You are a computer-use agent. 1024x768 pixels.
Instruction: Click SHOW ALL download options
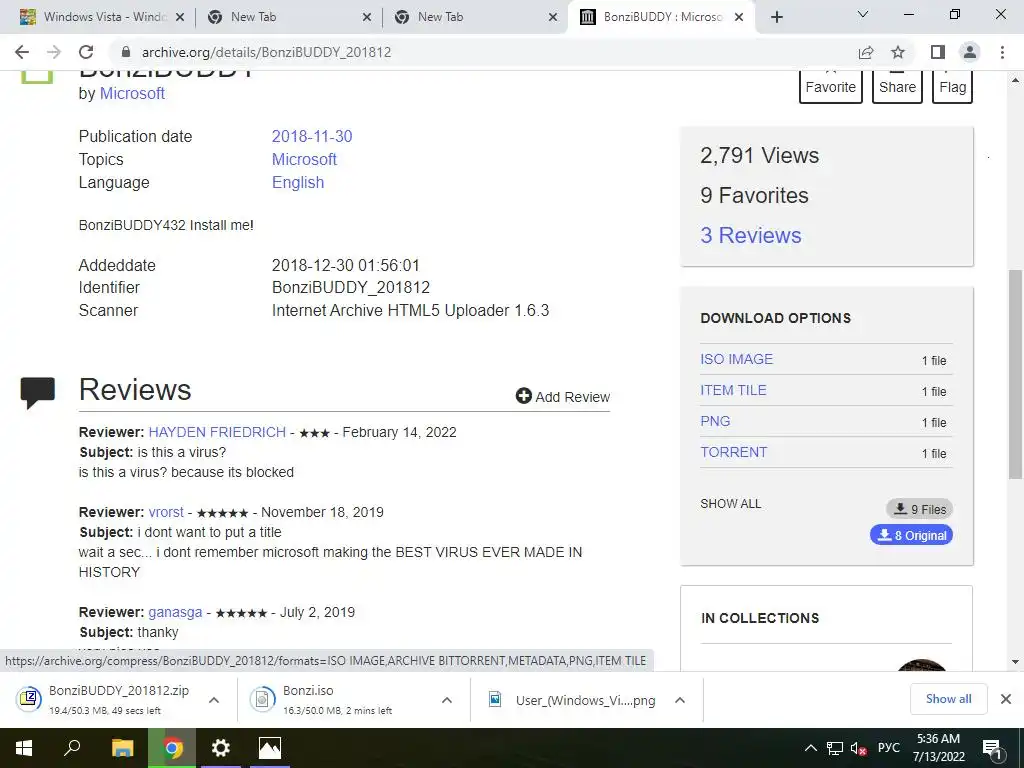pos(731,504)
